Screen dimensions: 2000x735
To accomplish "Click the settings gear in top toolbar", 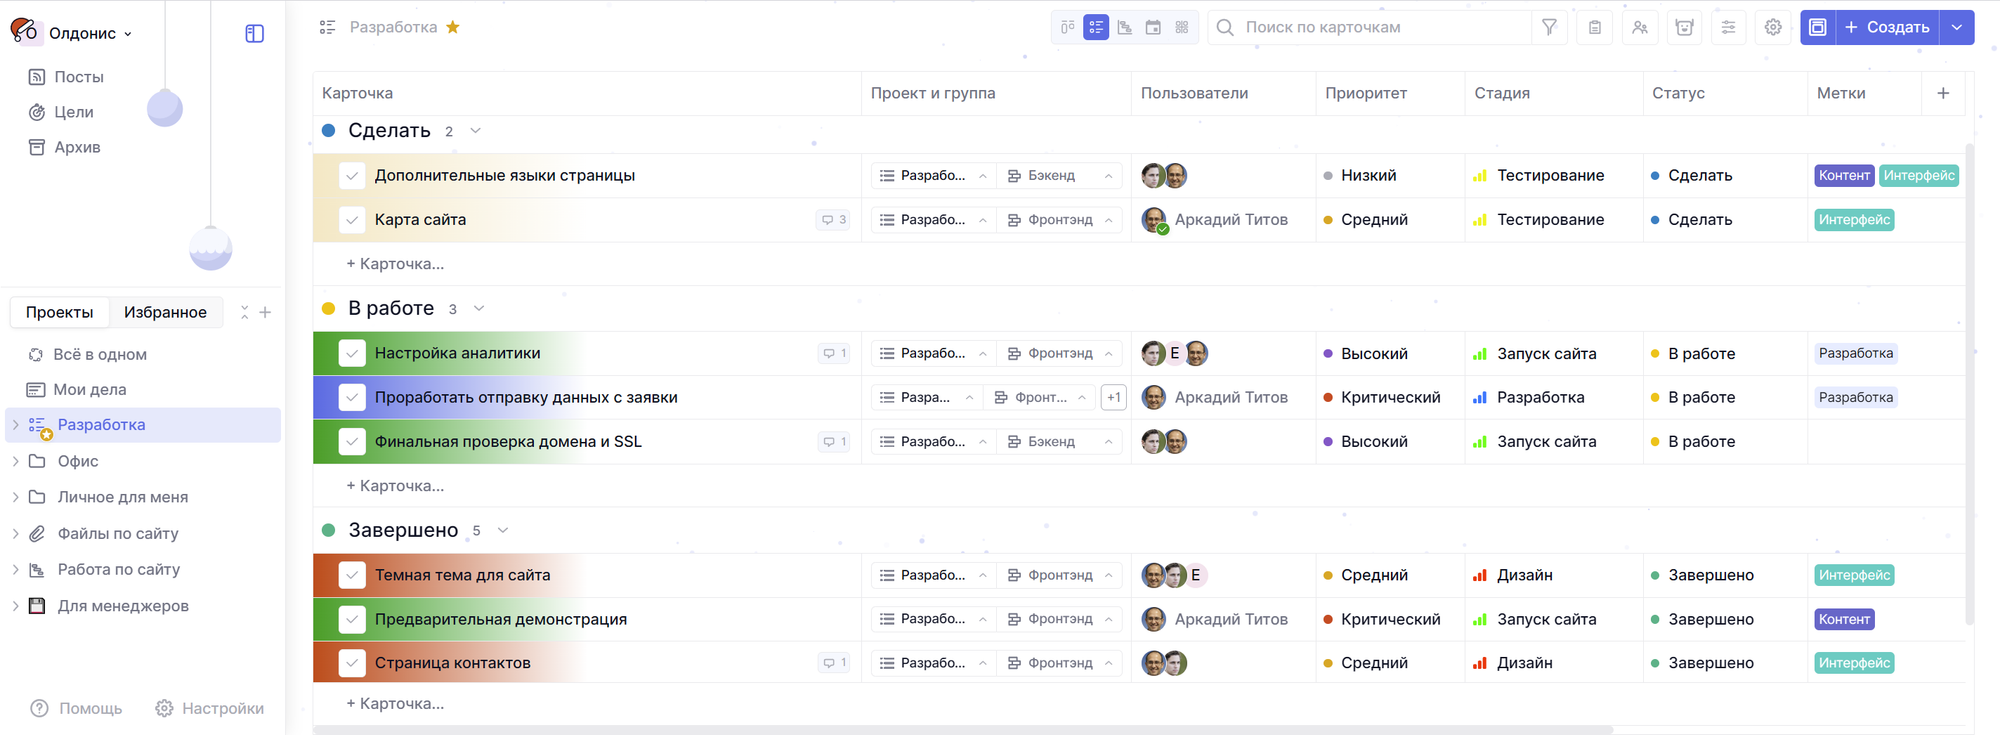I will point(1773,28).
